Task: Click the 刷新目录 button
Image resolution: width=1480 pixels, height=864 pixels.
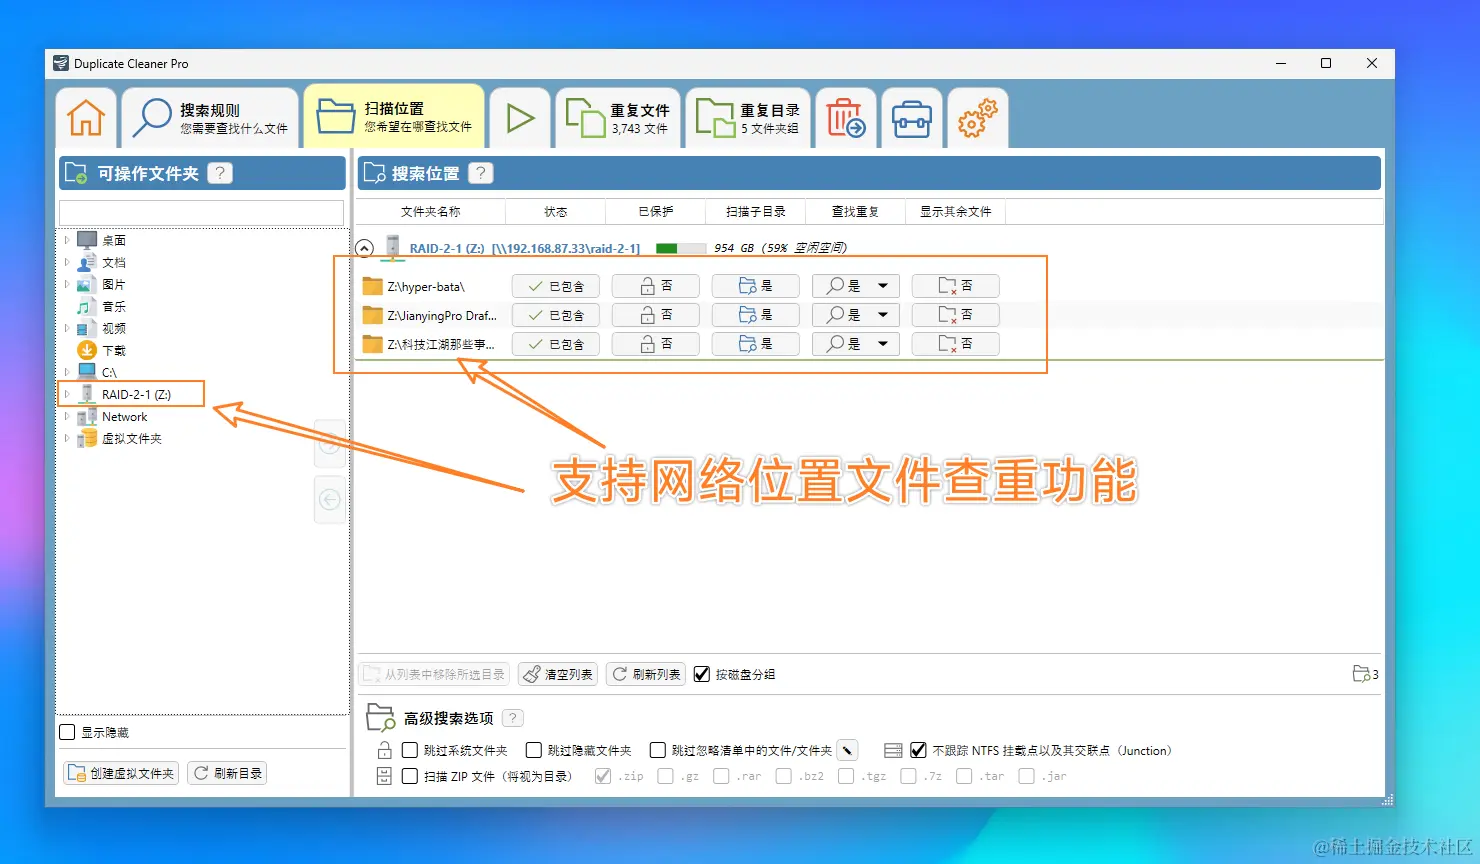Action: pyautogui.click(x=227, y=773)
